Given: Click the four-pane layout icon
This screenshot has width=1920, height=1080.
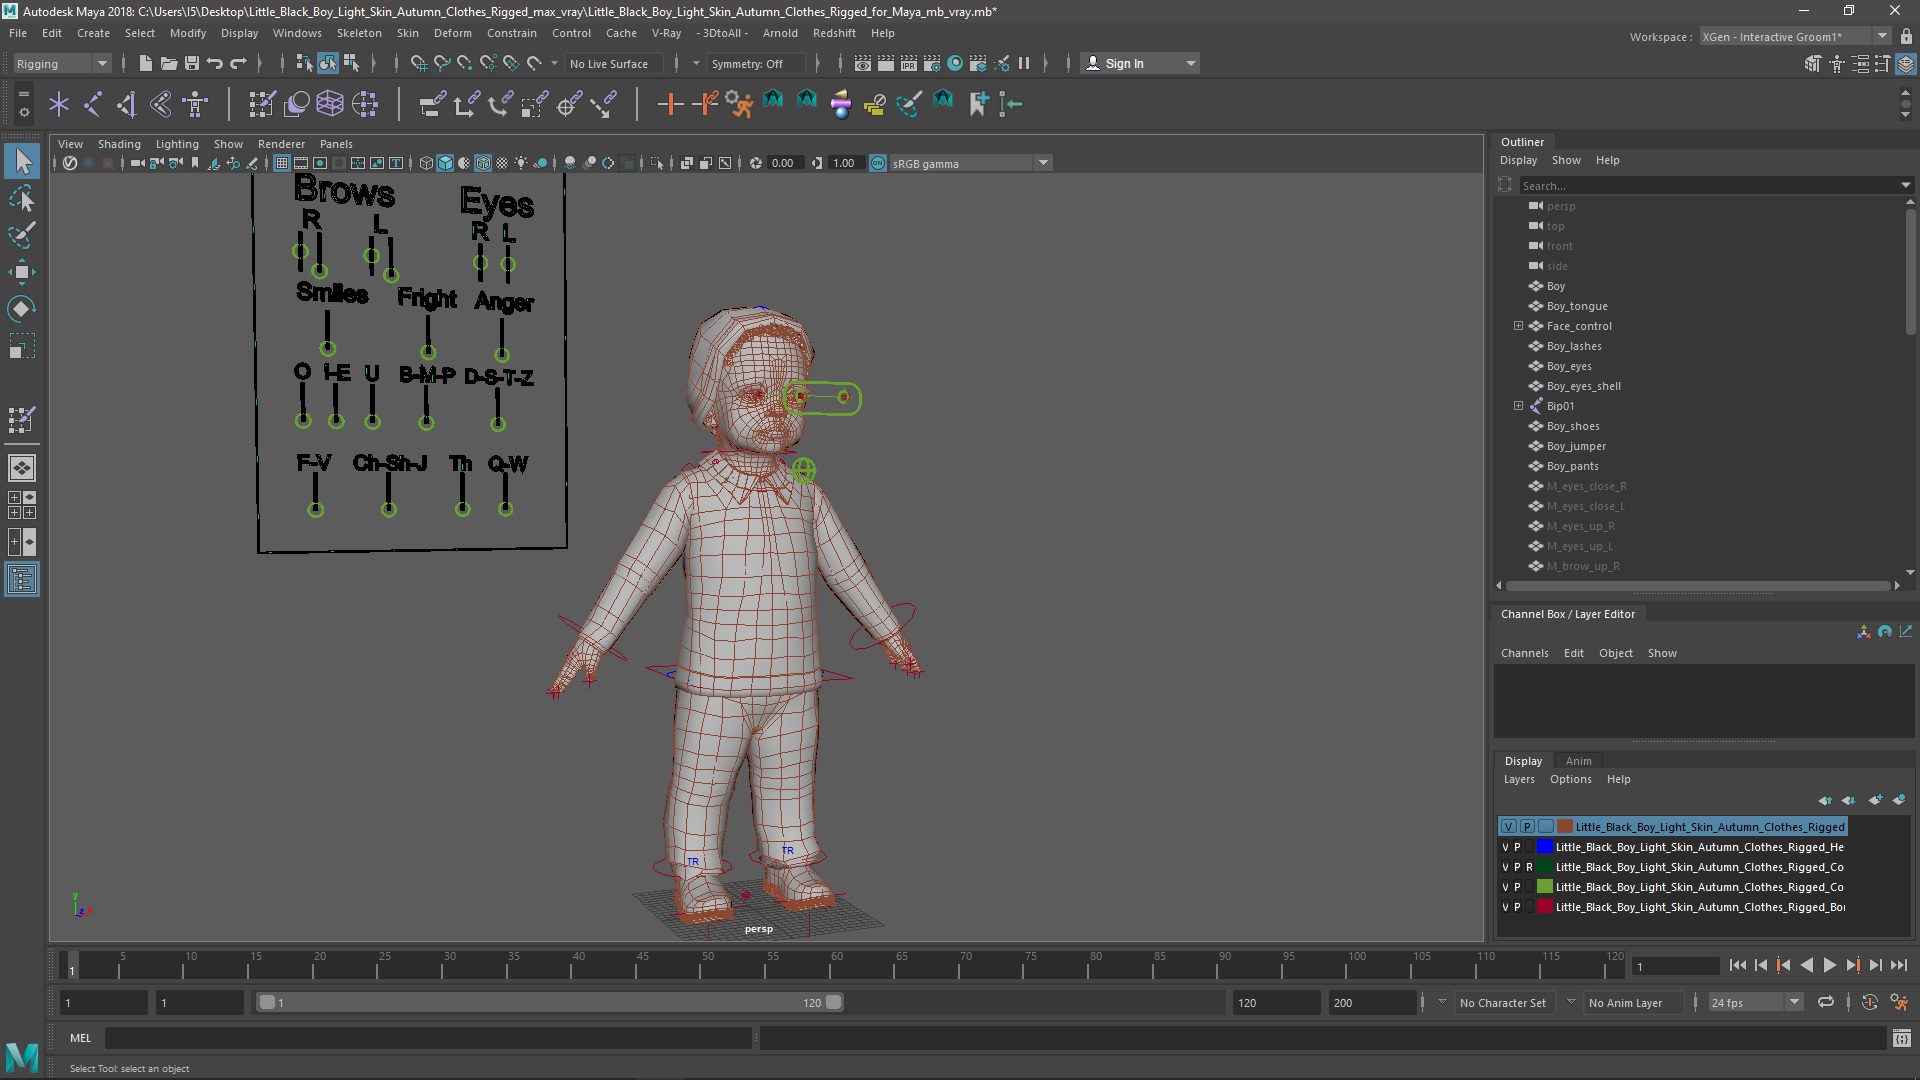Looking at the screenshot, I should pos(22,505).
